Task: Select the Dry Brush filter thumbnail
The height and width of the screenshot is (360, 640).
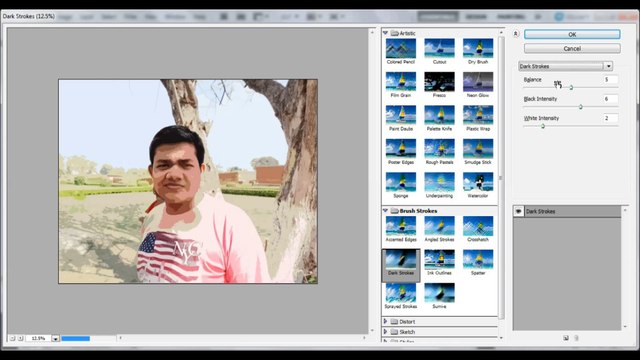Action: point(478,48)
